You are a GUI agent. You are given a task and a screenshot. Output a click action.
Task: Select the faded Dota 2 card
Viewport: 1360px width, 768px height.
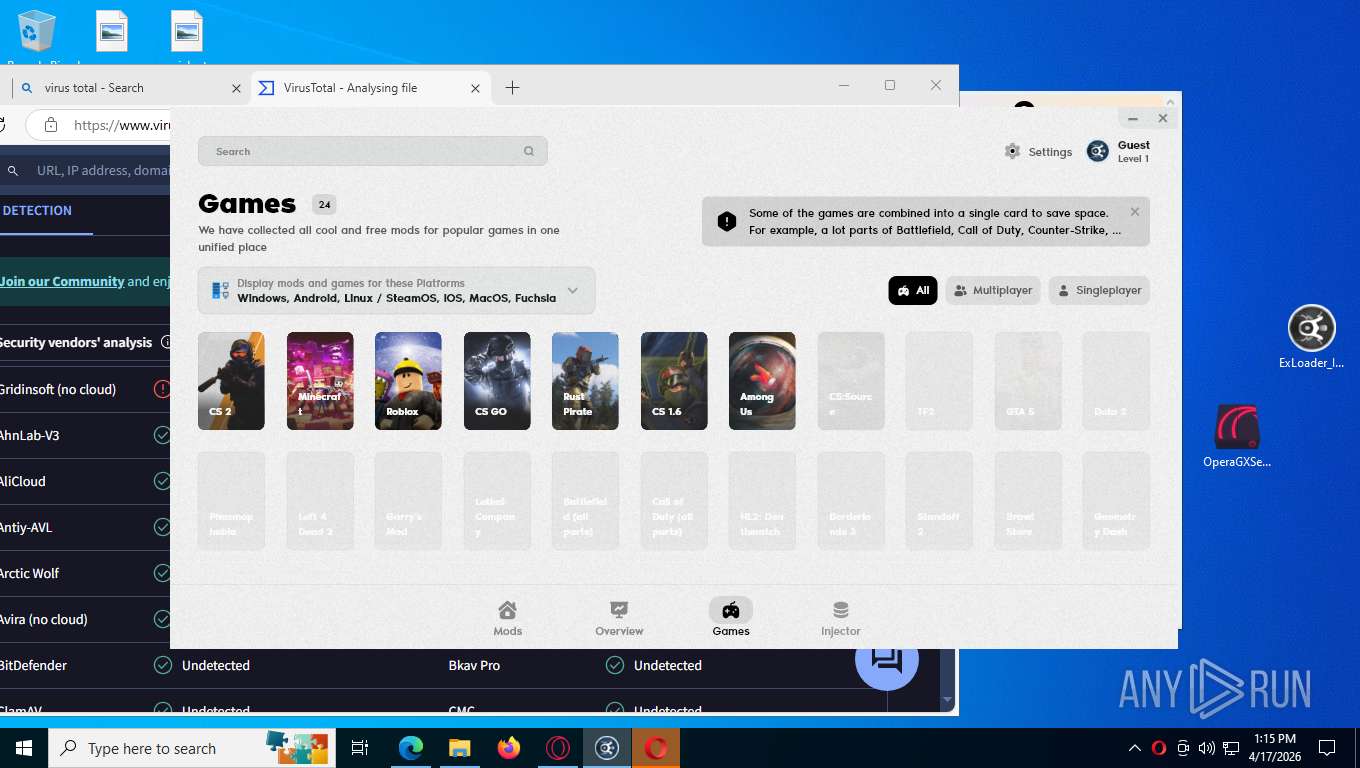click(1116, 381)
